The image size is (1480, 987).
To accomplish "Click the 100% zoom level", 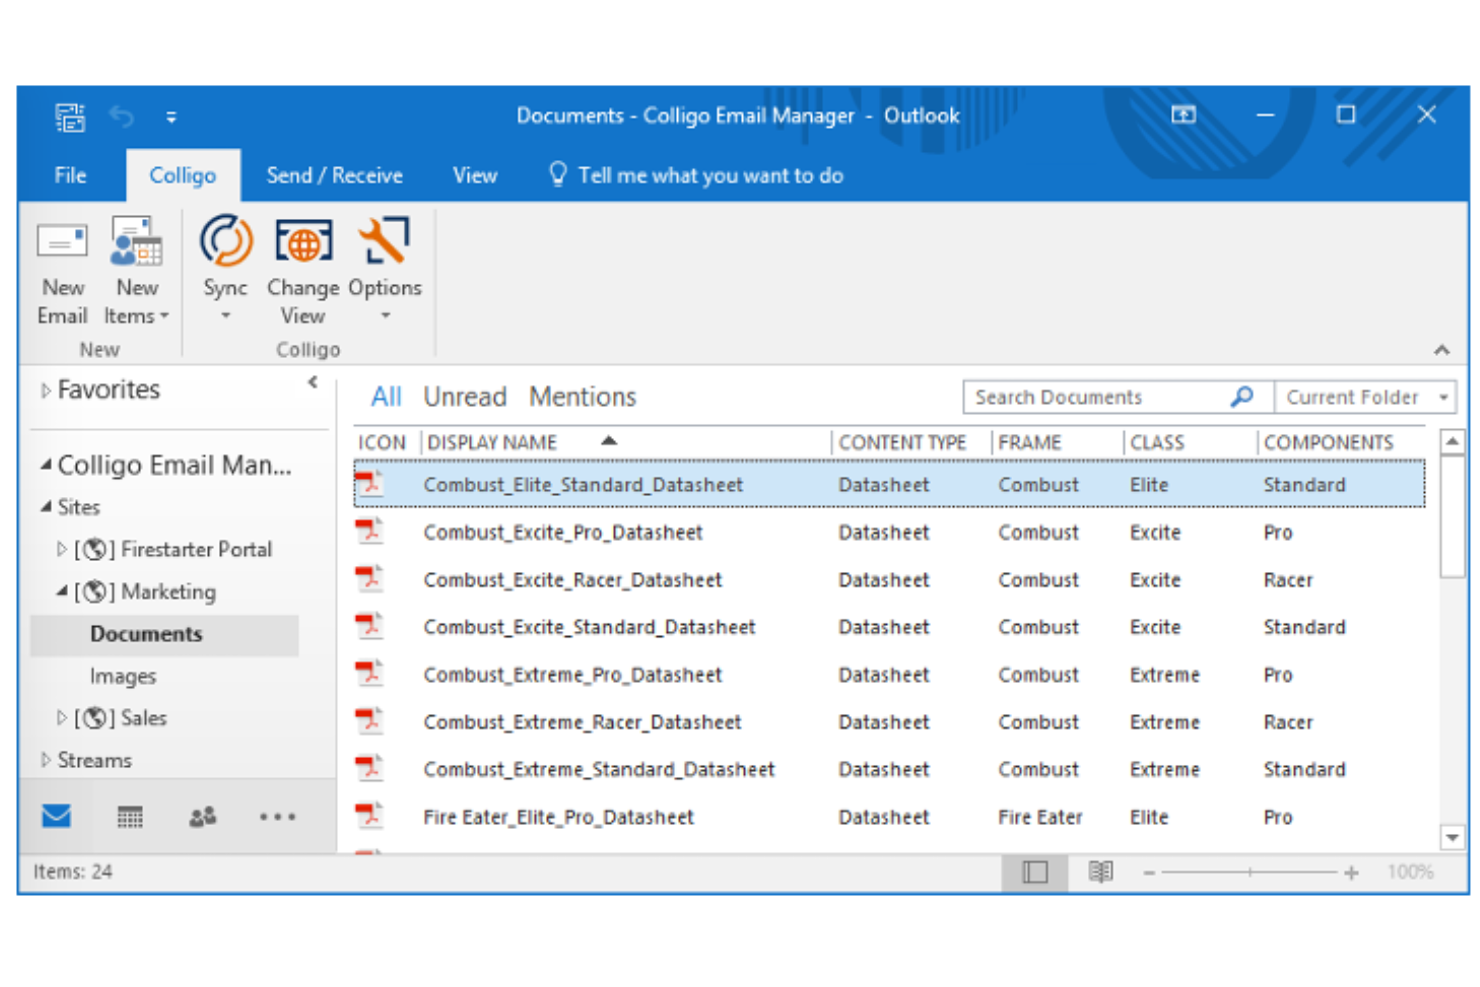I will click(x=1409, y=872).
